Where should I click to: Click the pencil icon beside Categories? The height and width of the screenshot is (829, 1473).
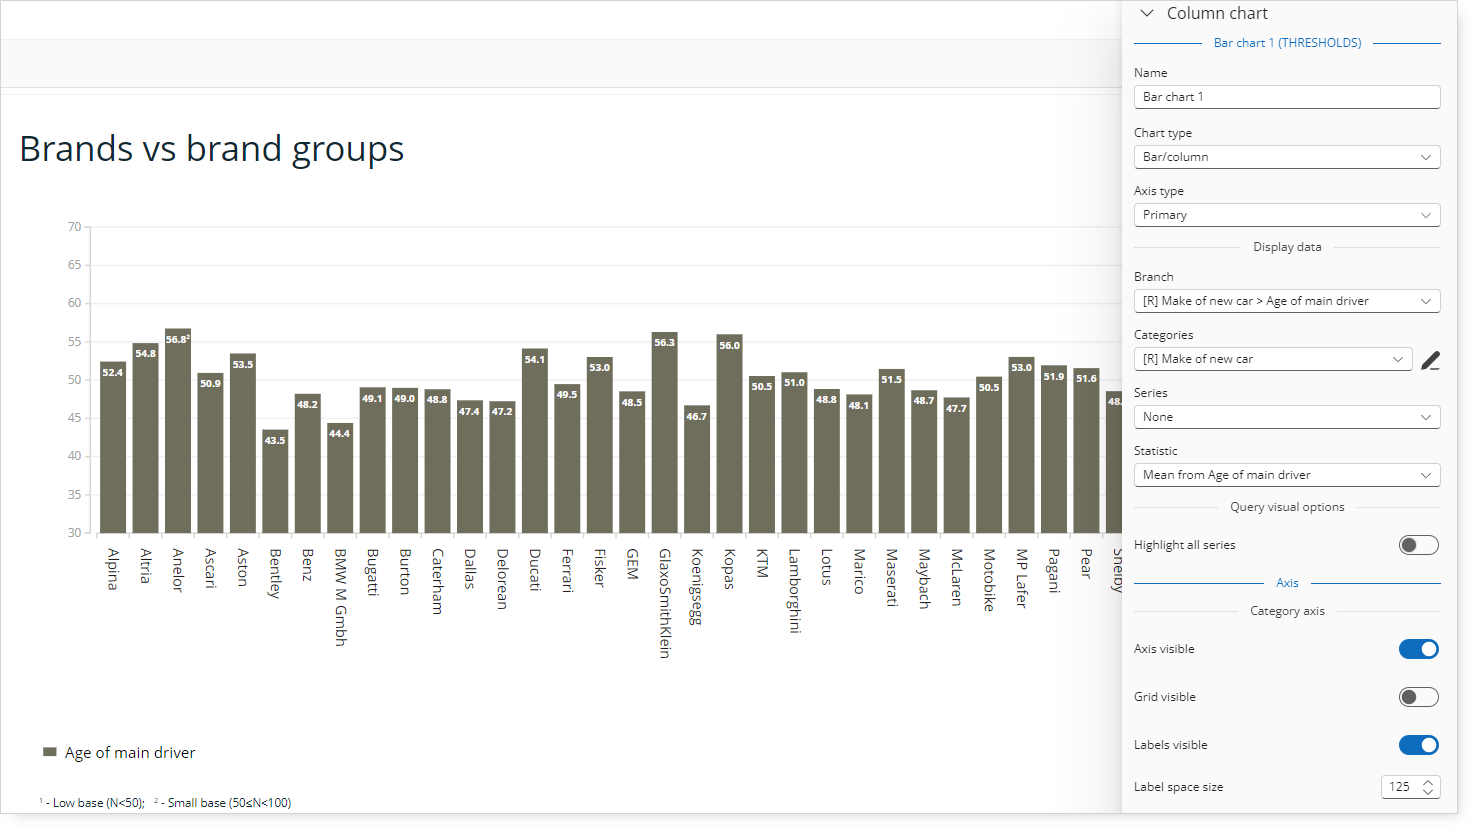1431,360
